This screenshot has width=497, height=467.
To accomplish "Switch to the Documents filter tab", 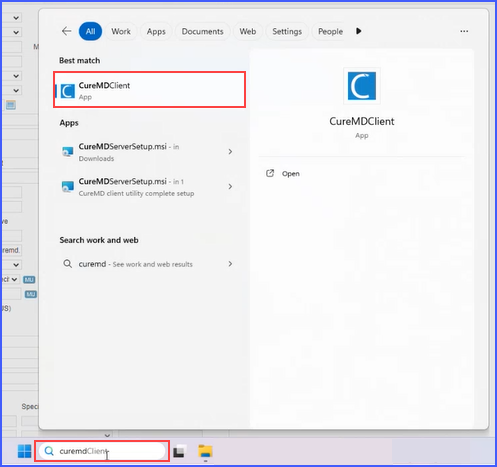I will click(x=202, y=31).
